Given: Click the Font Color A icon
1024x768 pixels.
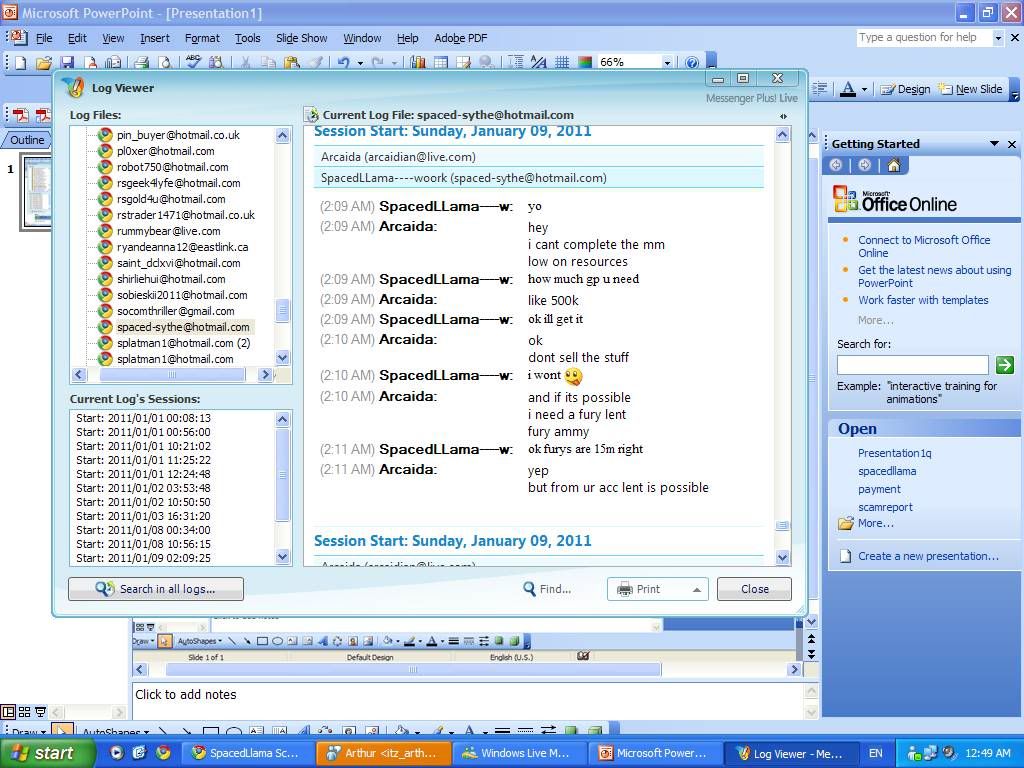Looking at the screenshot, I should pyautogui.click(x=848, y=89).
